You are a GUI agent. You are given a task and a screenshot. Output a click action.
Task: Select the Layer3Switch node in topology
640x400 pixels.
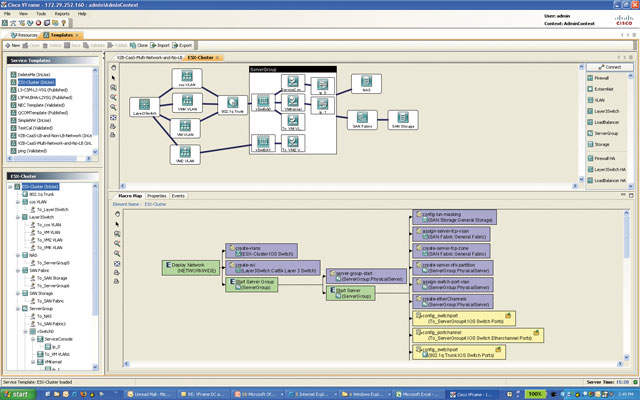point(144,107)
